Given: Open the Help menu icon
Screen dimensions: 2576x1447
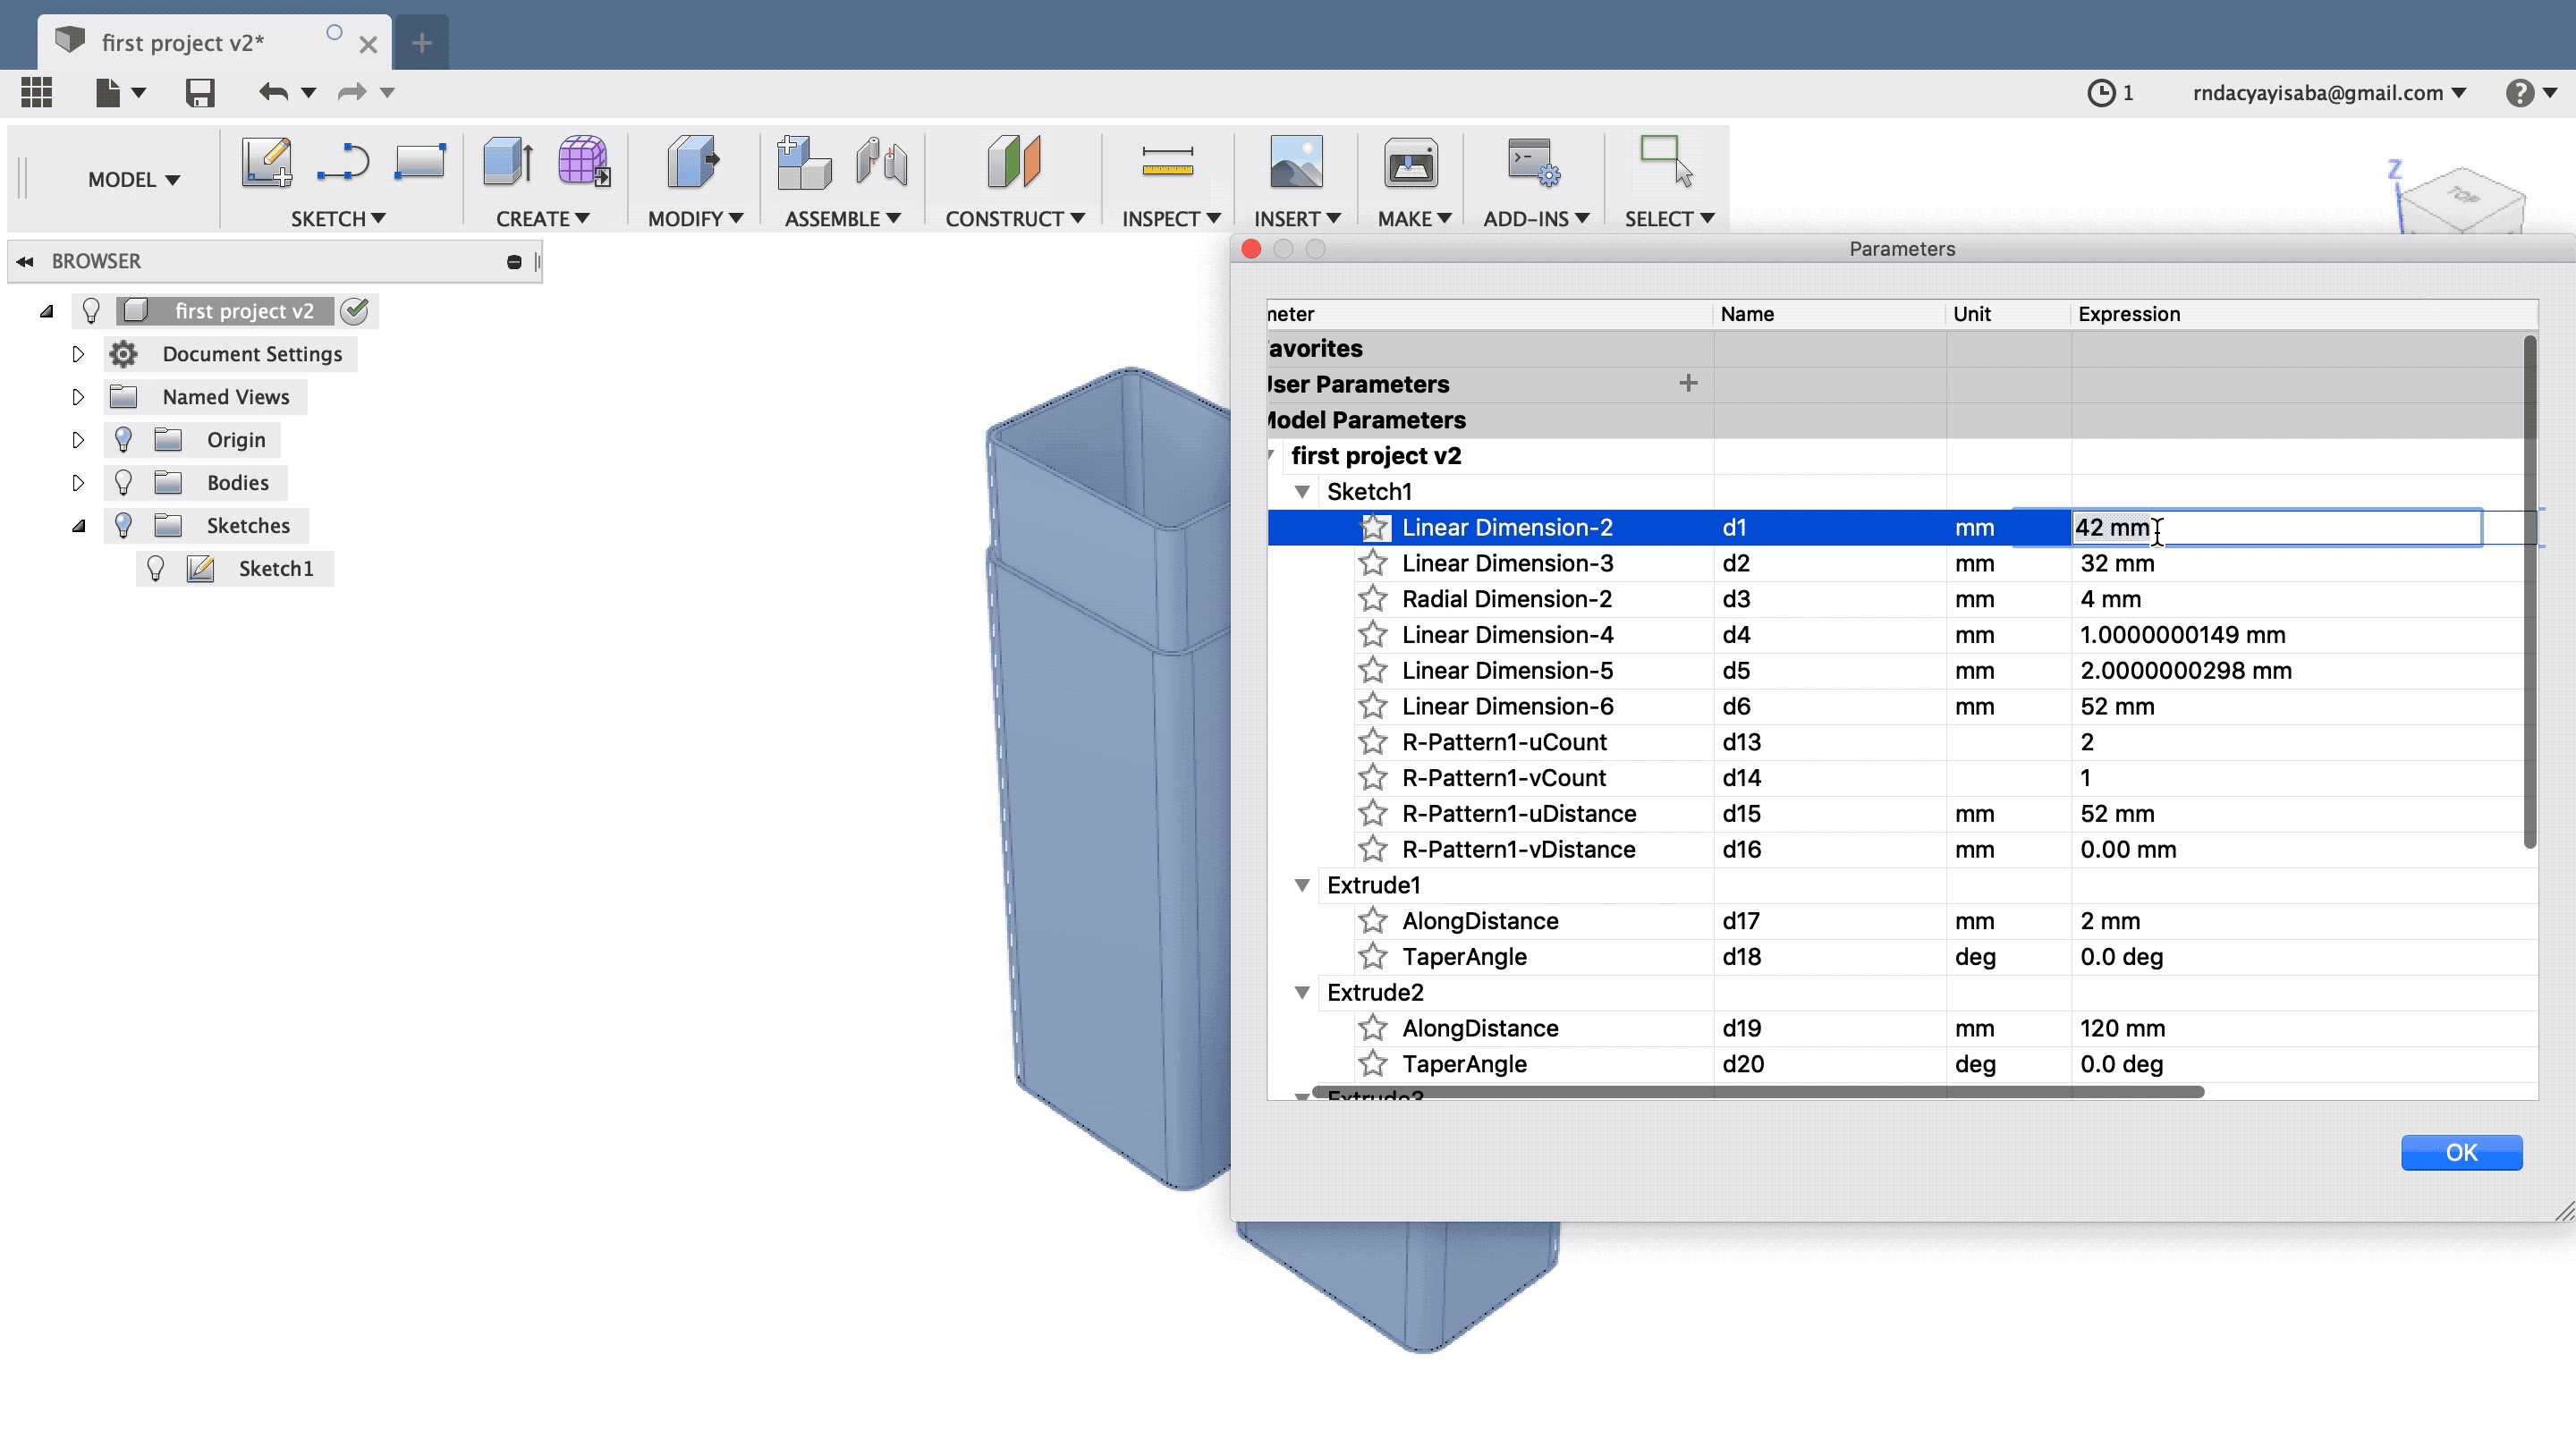Looking at the screenshot, I should tap(2519, 93).
